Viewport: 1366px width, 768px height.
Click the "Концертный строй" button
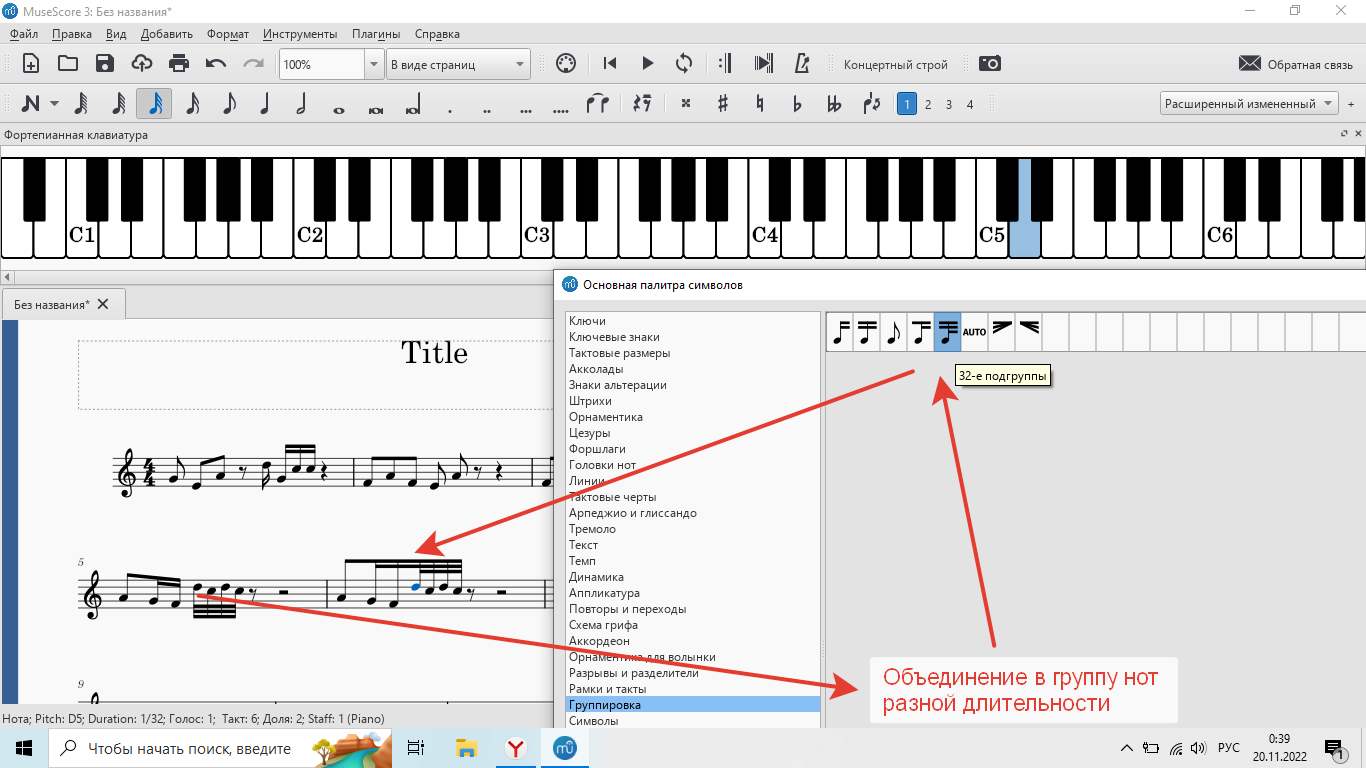click(x=896, y=64)
